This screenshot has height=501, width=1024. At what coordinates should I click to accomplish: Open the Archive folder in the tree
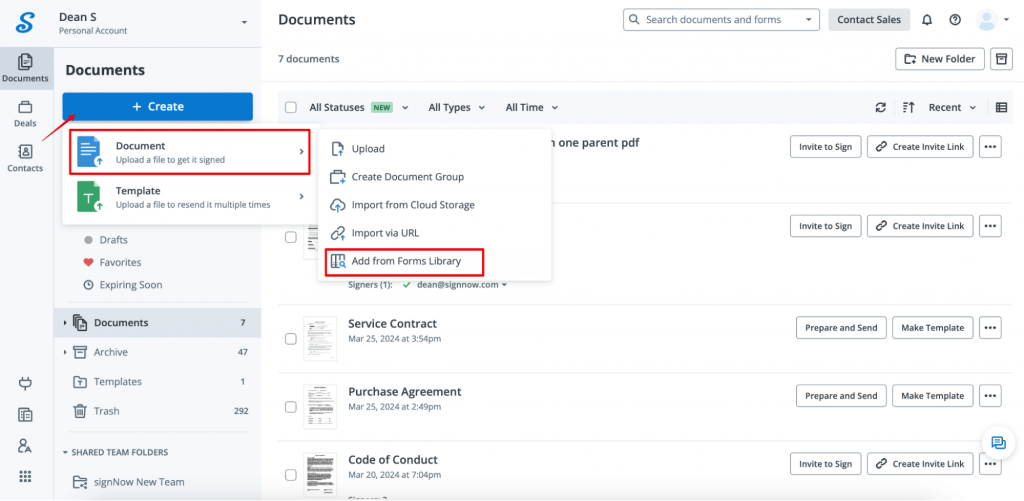(x=110, y=352)
